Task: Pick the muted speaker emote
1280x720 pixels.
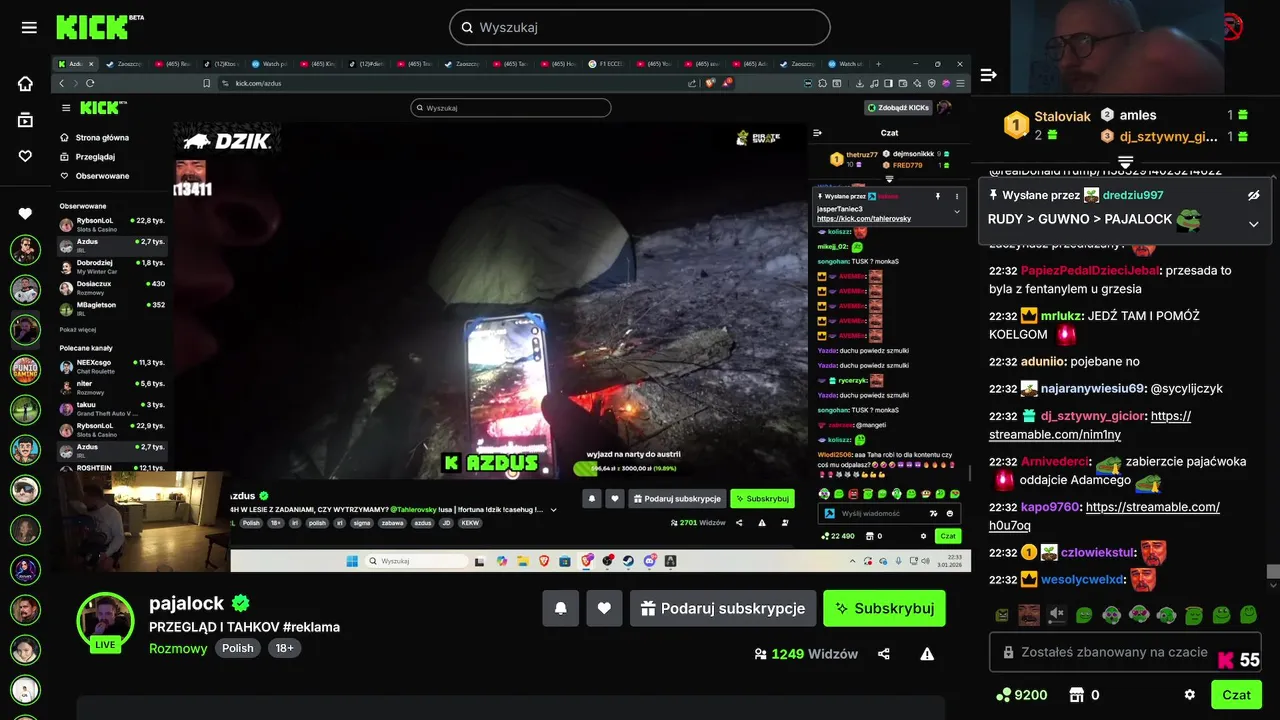Action: [1056, 614]
